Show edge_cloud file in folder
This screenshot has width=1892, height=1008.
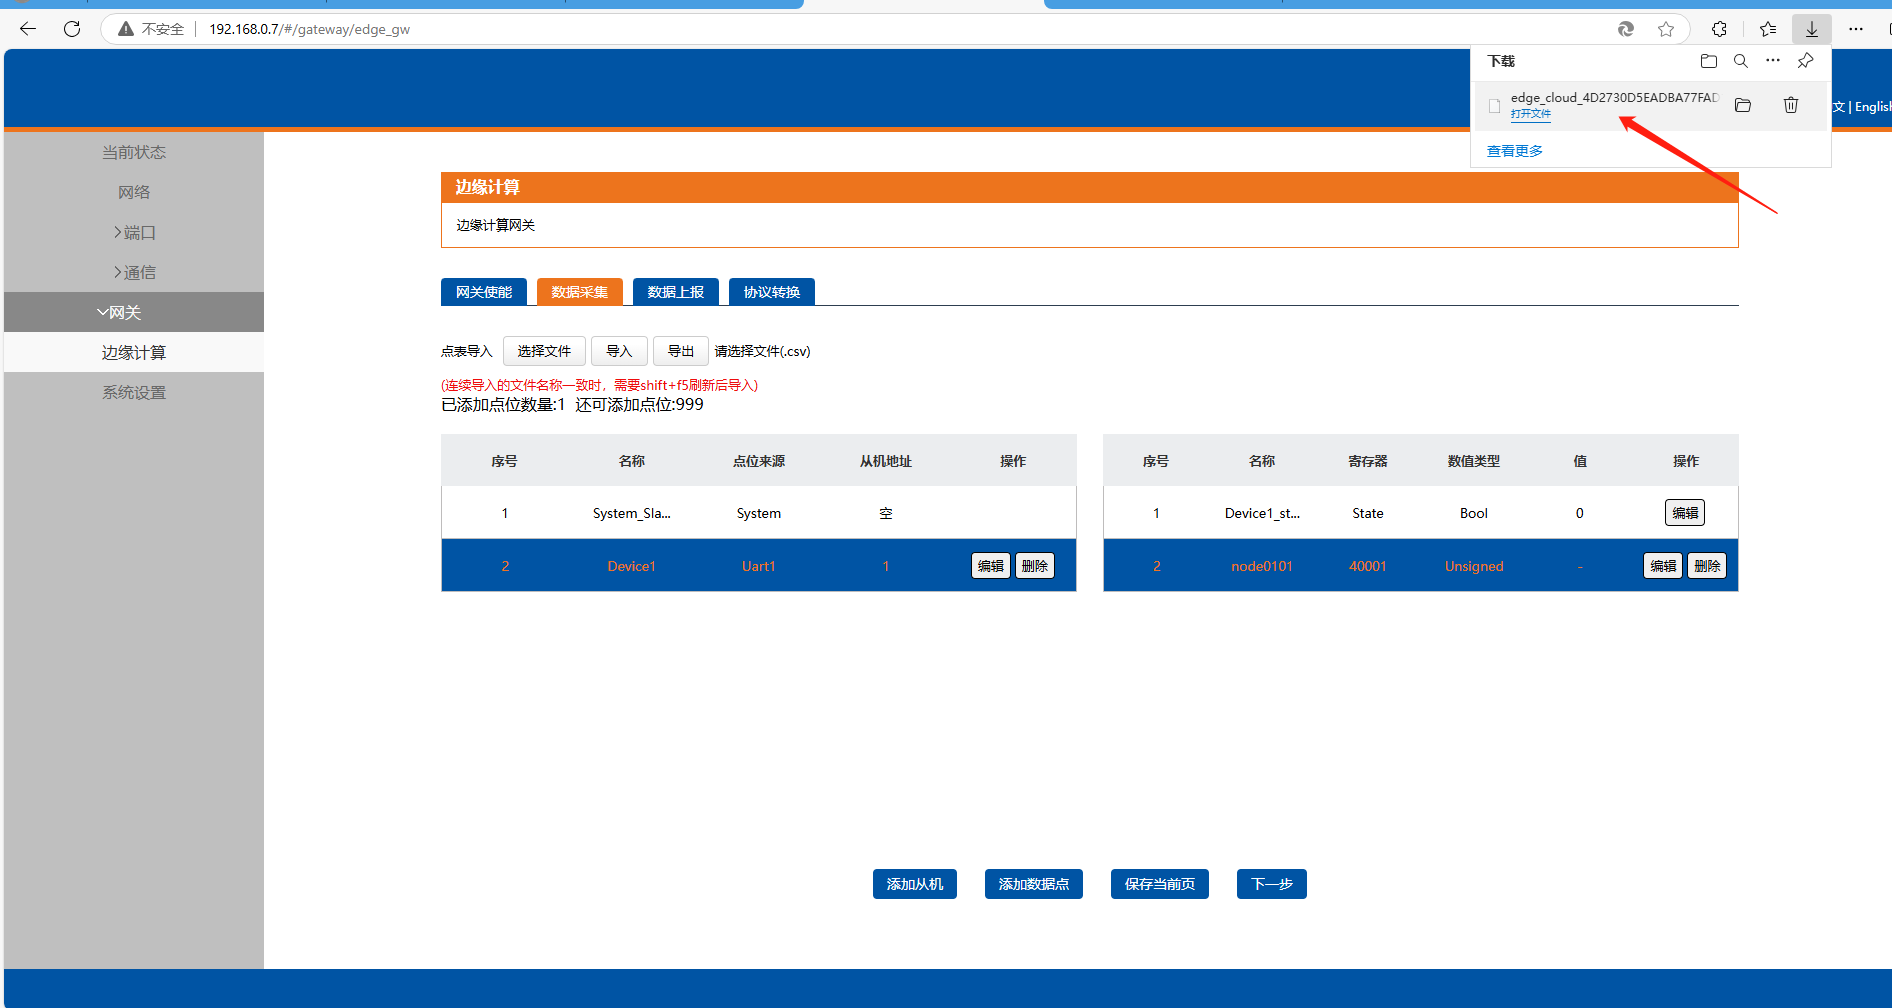(x=1743, y=105)
